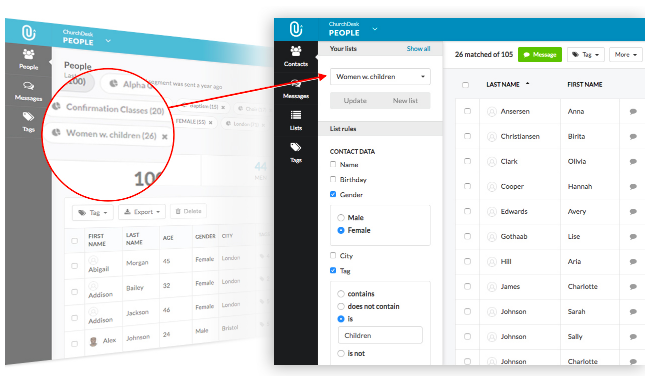Open Messages in the black sidebar
Image resolution: width=646 pixels, height=376 pixels.
pos(295,89)
